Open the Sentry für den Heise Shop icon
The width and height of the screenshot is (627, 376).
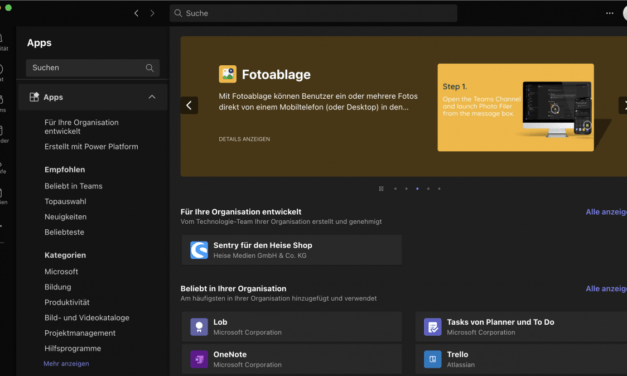[199, 250]
